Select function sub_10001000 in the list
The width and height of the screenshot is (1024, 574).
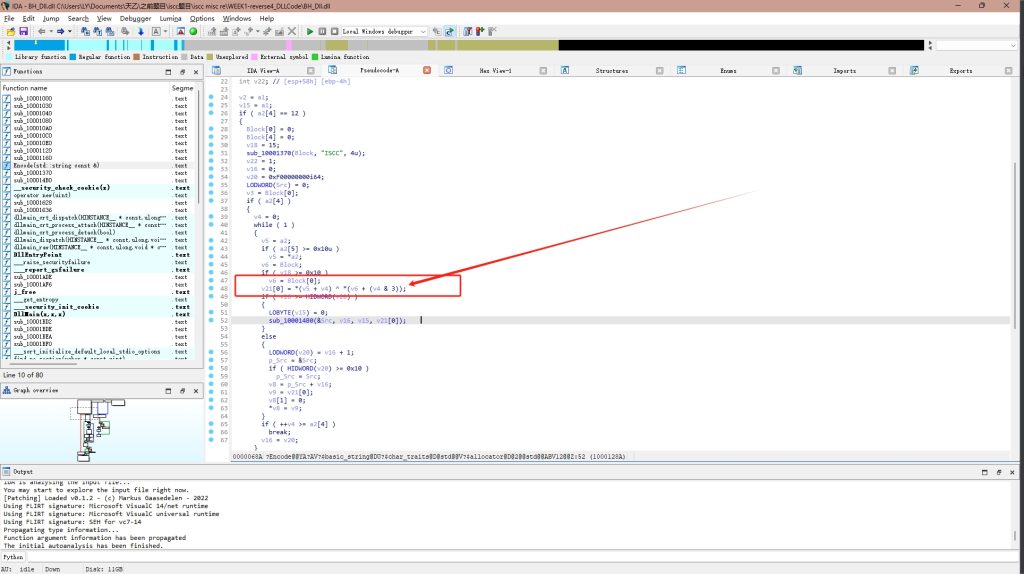(x=33, y=99)
